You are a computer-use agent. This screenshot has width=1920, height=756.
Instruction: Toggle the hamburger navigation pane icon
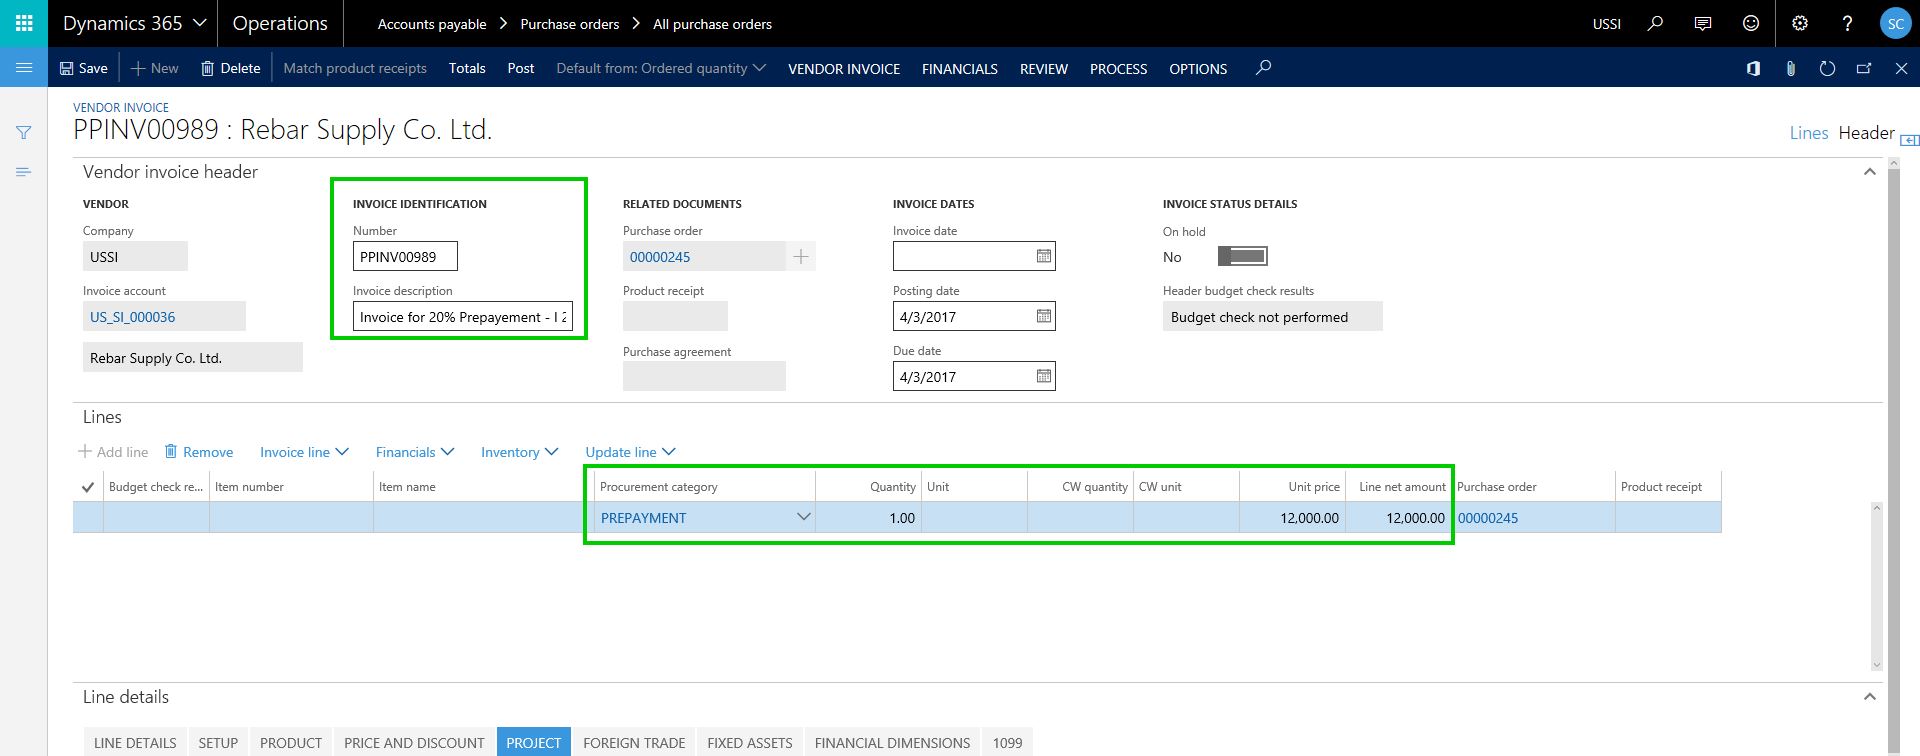24,67
